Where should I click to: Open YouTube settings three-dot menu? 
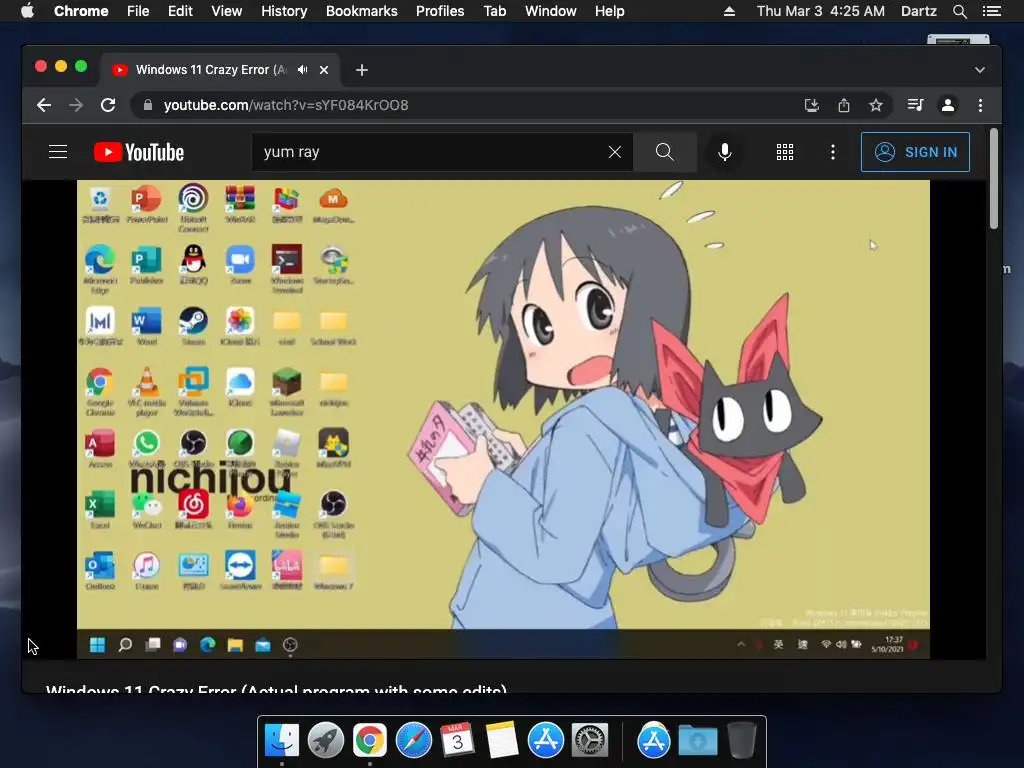[833, 152]
